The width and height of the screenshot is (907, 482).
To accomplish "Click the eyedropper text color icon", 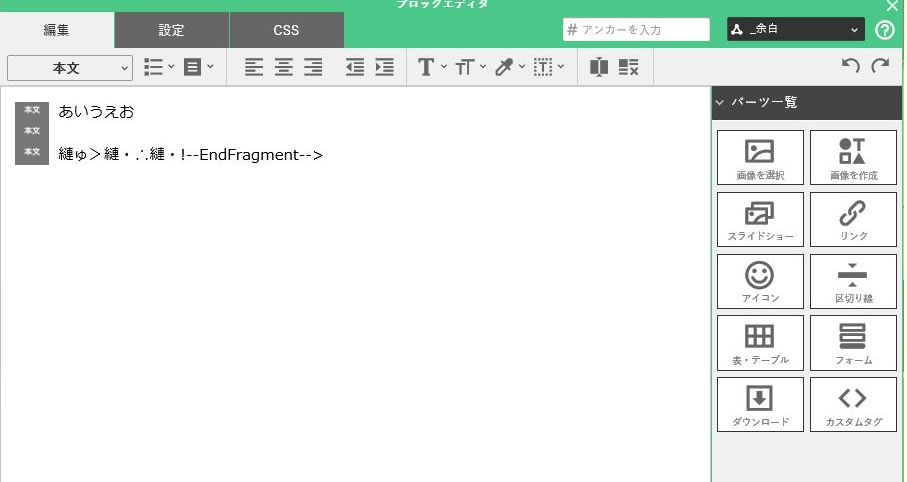I will [x=504, y=67].
